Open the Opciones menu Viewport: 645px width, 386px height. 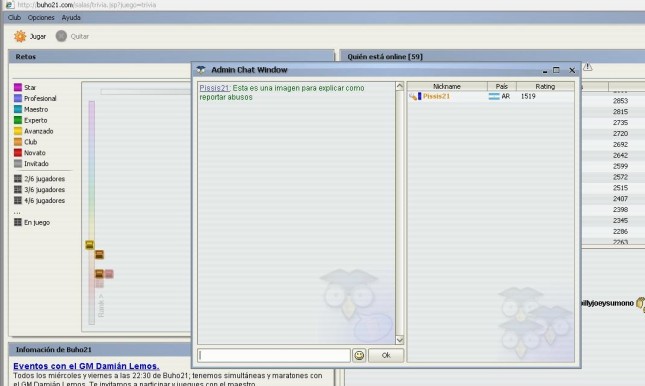(41, 18)
